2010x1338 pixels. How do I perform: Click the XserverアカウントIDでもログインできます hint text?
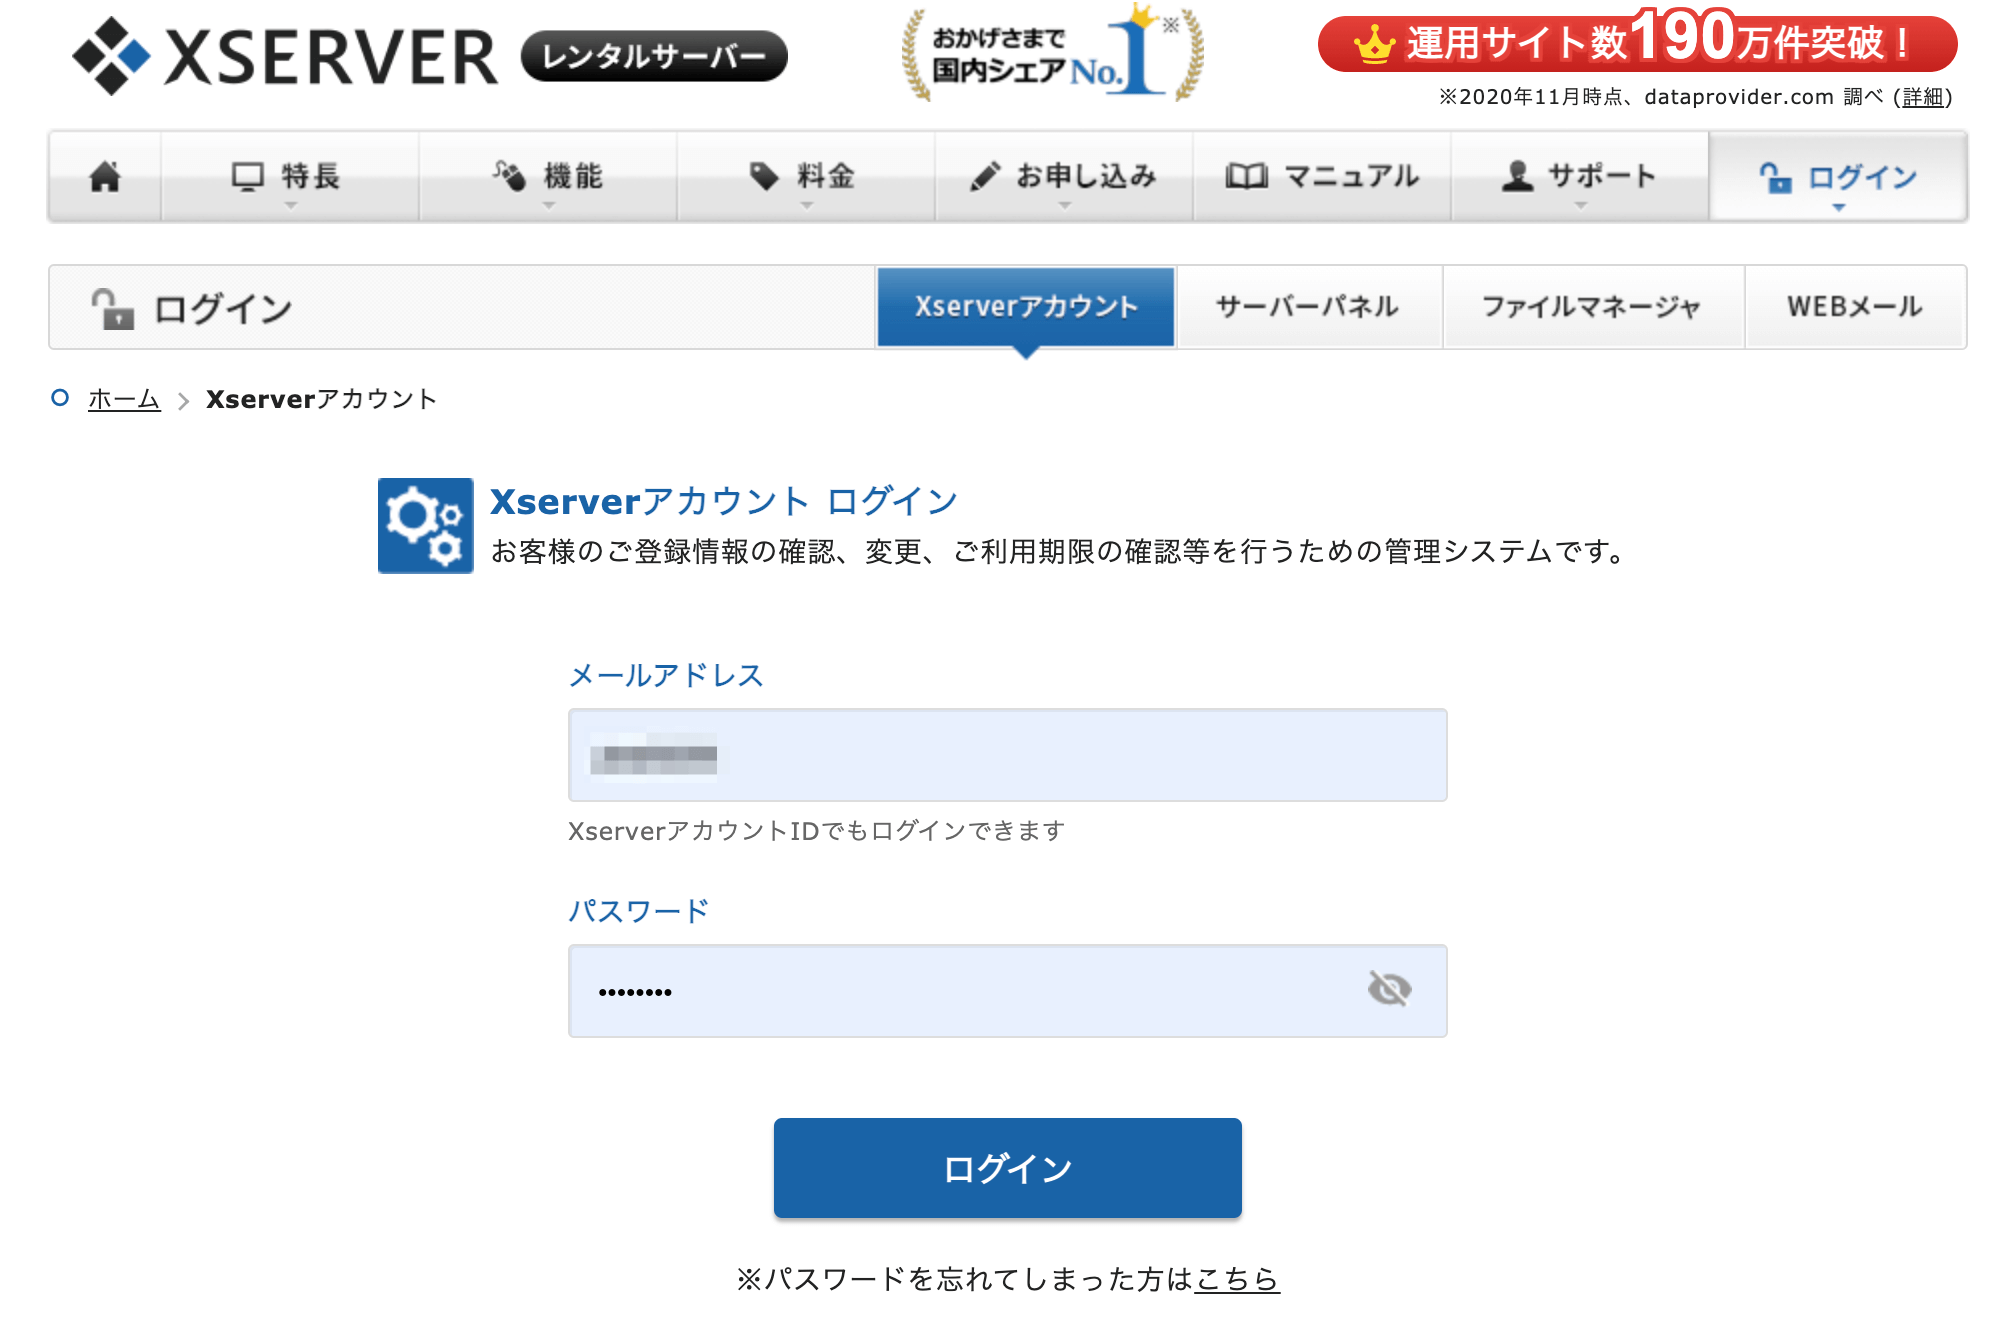pyautogui.click(x=817, y=831)
